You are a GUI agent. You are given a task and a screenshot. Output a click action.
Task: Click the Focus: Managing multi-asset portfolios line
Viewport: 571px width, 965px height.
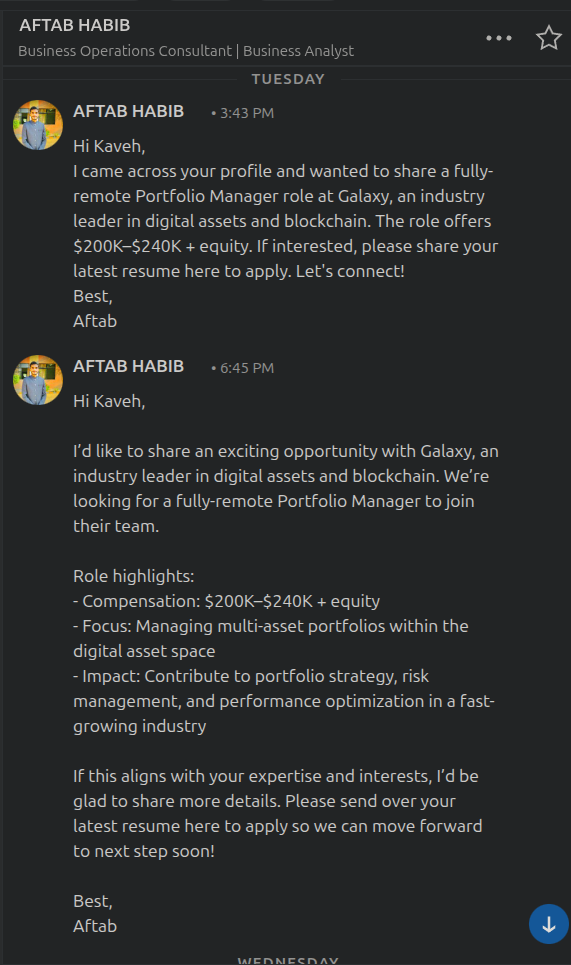coord(271,639)
